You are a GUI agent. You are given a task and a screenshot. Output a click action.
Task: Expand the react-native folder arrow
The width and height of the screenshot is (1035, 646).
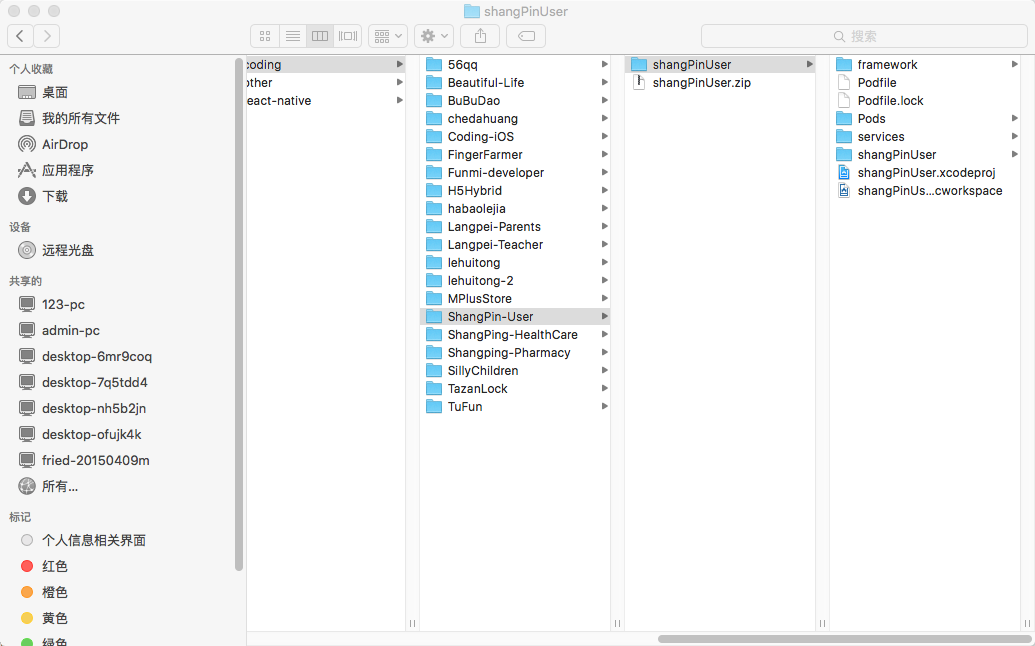[399, 100]
